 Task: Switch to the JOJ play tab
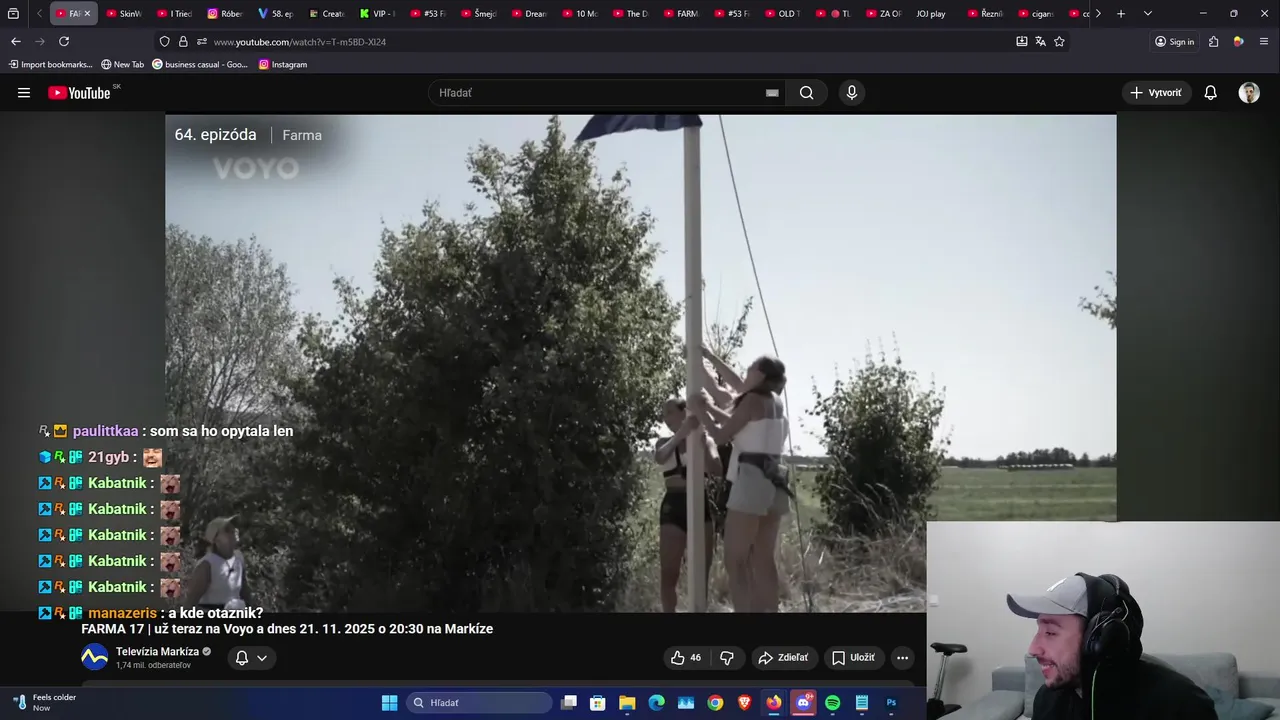point(931,14)
